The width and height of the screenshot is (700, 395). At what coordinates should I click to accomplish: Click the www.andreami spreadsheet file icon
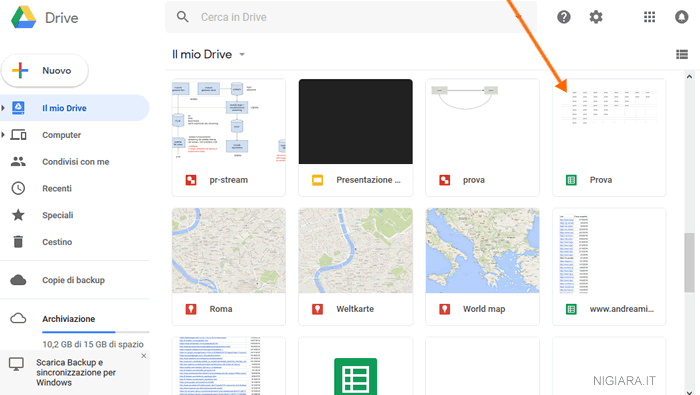571,309
